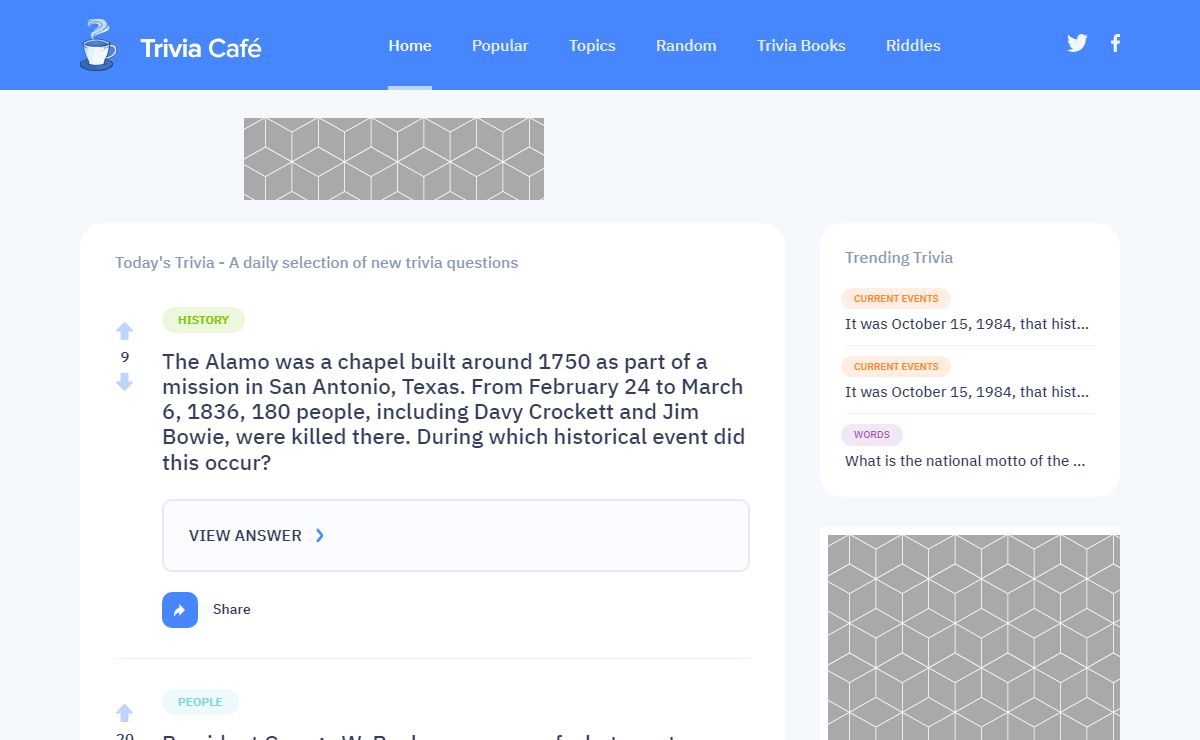Click the blue Share arrow icon
Viewport: 1200px width, 740px height.
[180, 610]
